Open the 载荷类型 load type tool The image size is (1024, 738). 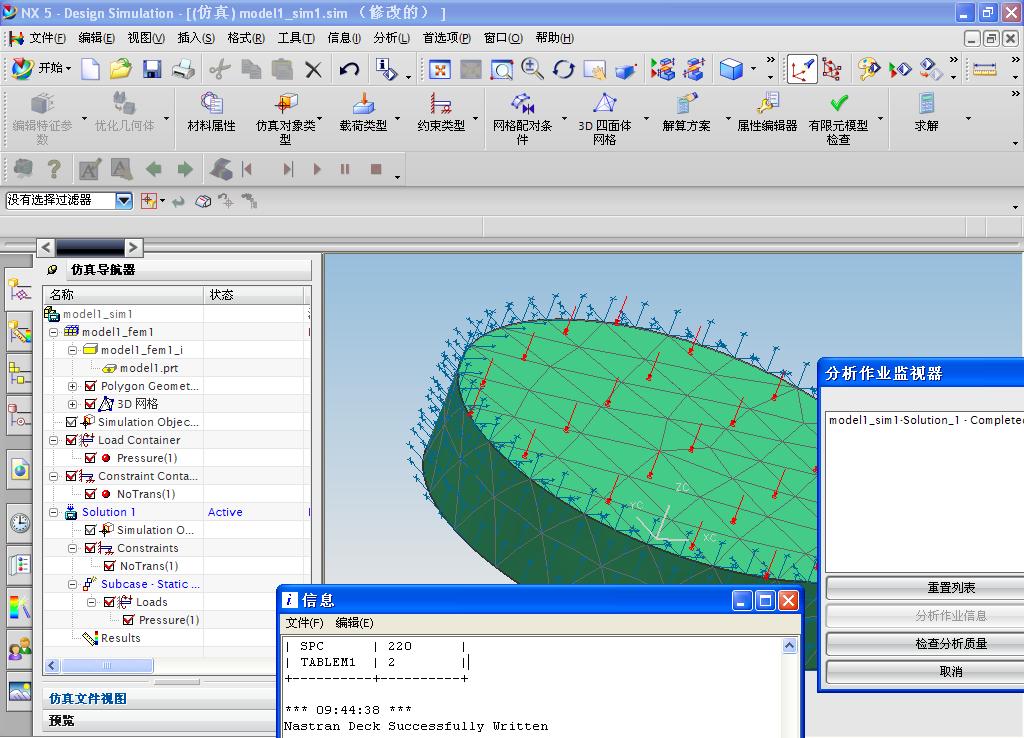click(363, 104)
